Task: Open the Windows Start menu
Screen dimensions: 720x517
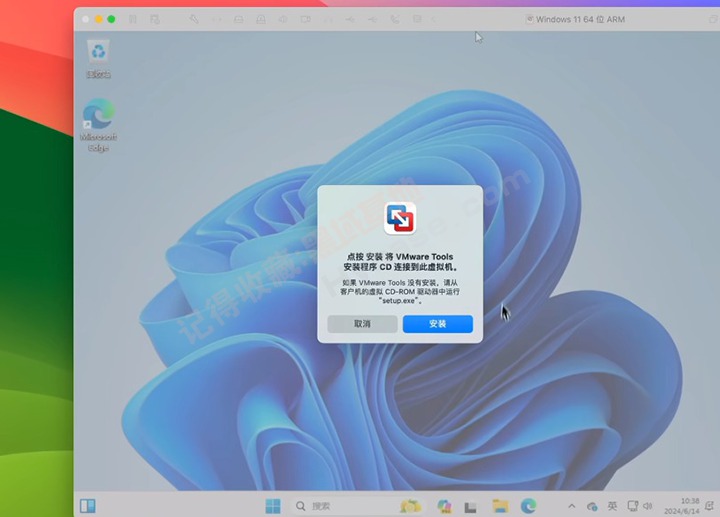Action: click(x=273, y=506)
